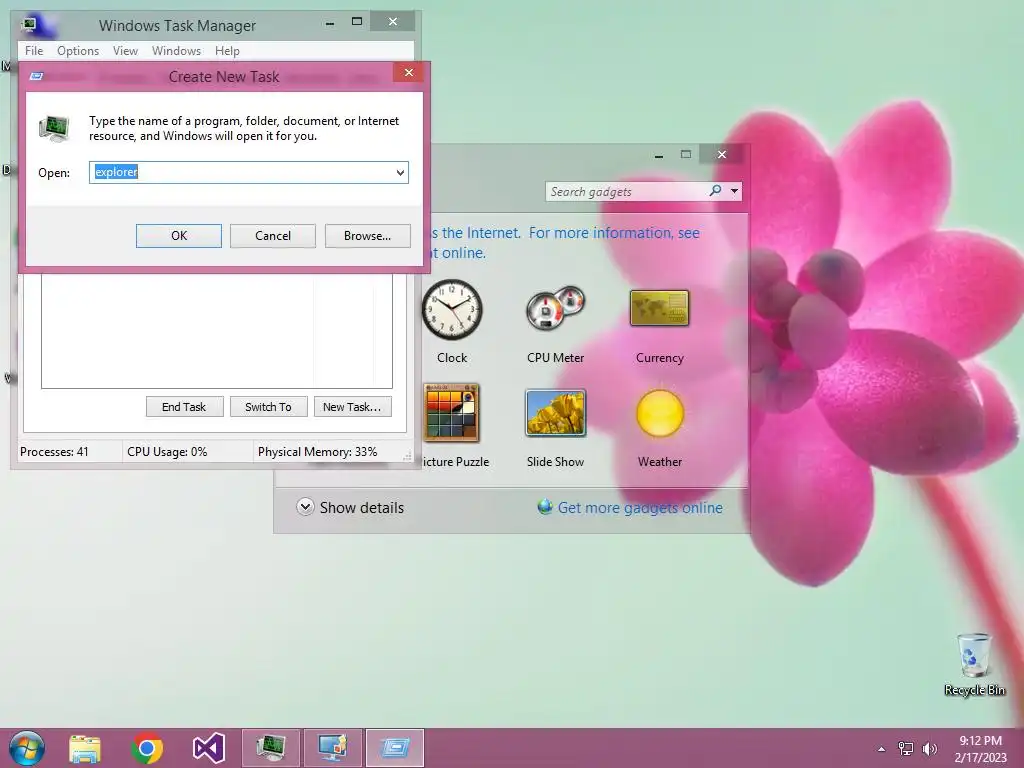Image resolution: width=1024 pixels, height=768 pixels.
Task: Open Google Chrome from the taskbar
Action: click(x=147, y=748)
